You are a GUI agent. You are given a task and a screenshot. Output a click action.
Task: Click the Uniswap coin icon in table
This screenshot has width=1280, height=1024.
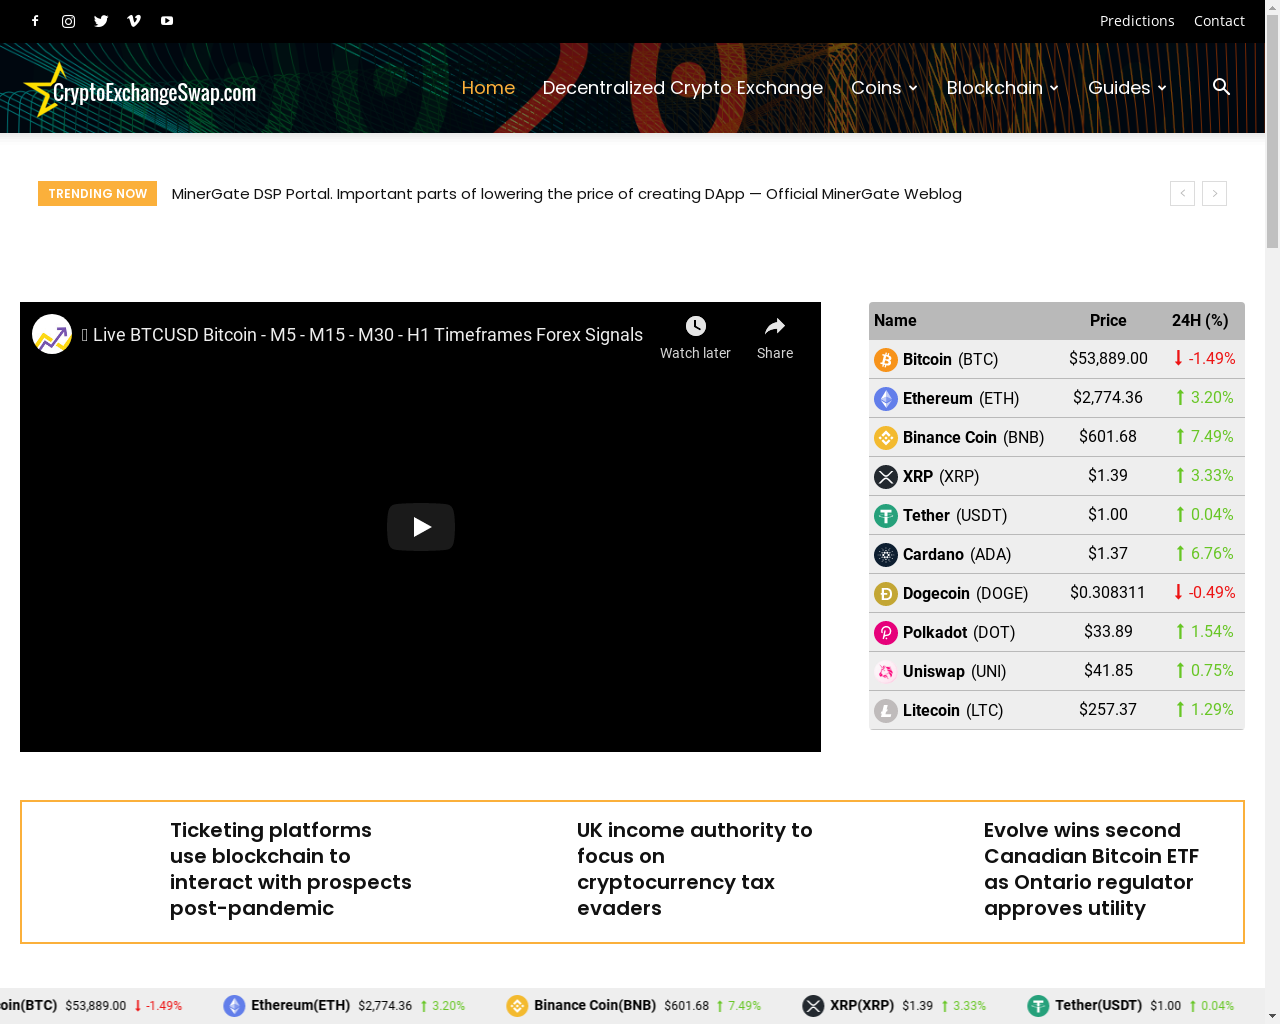click(886, 671)
